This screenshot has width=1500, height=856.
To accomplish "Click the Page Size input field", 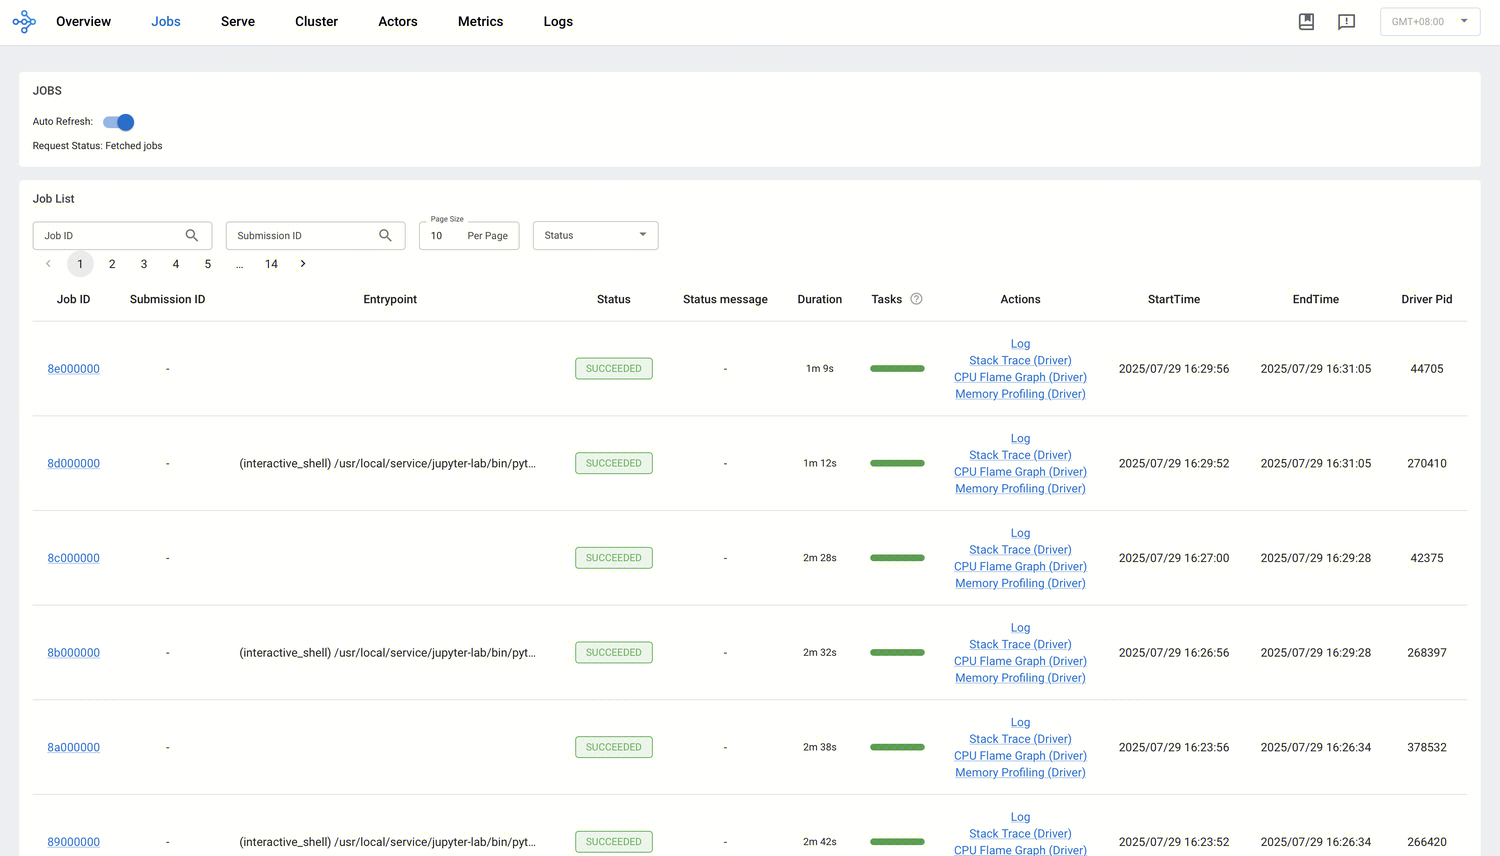I will (x=469, y=236).
